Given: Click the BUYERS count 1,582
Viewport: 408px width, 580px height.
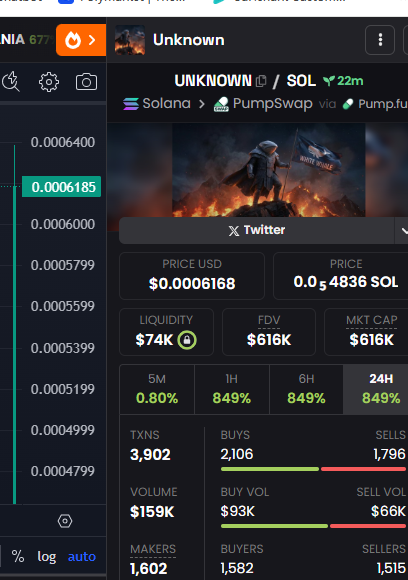Looking at the screenshot, I should click(237, 568).
